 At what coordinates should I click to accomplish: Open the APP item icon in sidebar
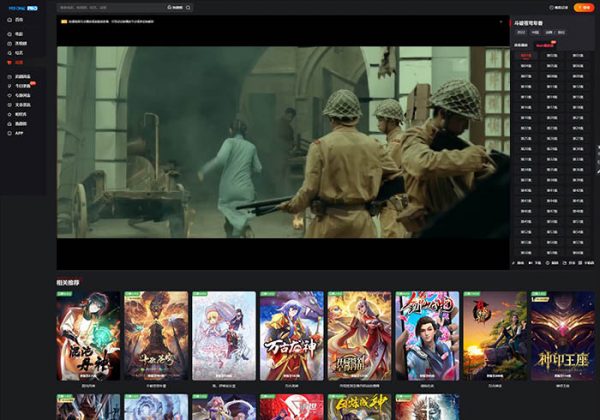tap(9, 131)
